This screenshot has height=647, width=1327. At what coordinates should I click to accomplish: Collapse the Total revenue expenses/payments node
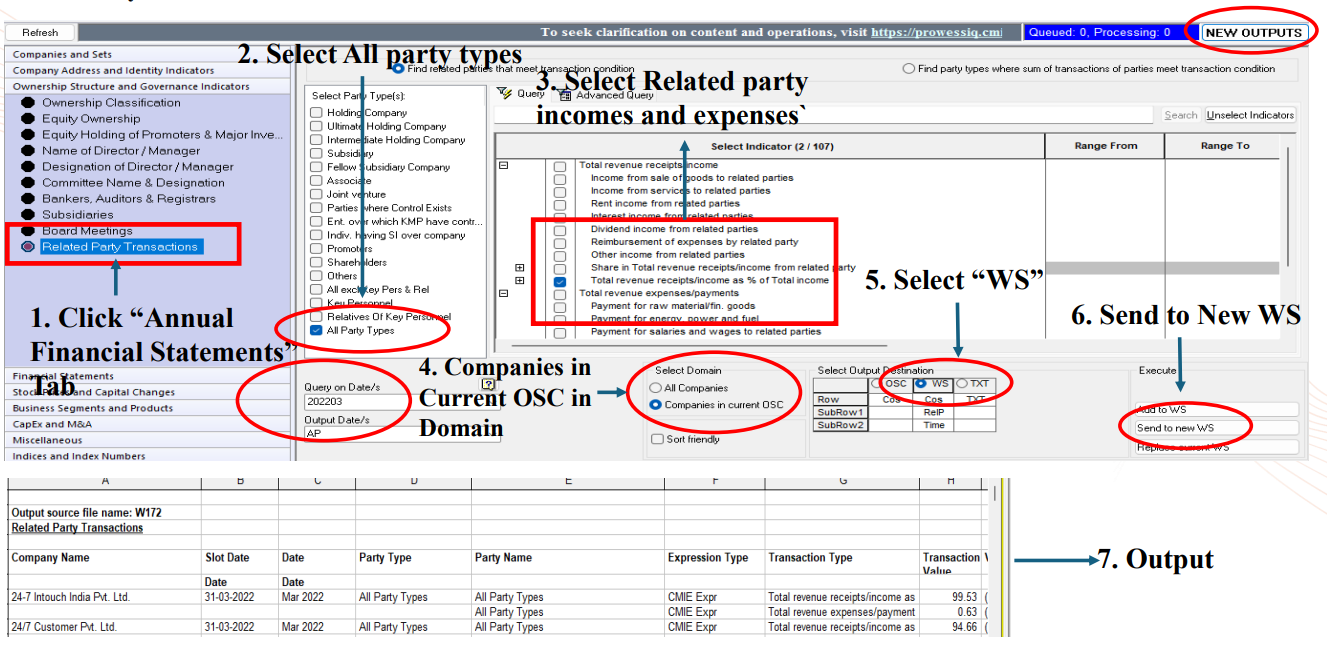pyautogui.click(x=503, y=294)
